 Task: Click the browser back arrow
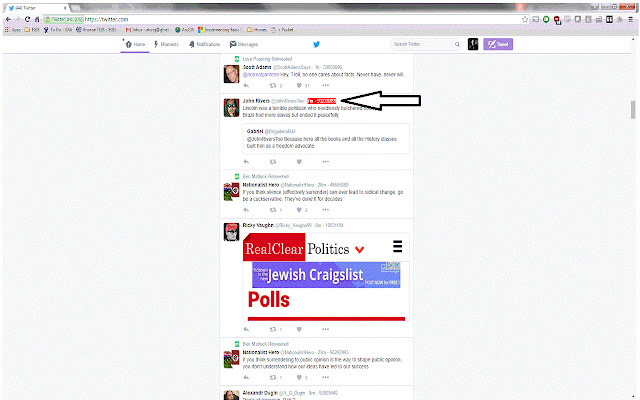click(8, 19)
